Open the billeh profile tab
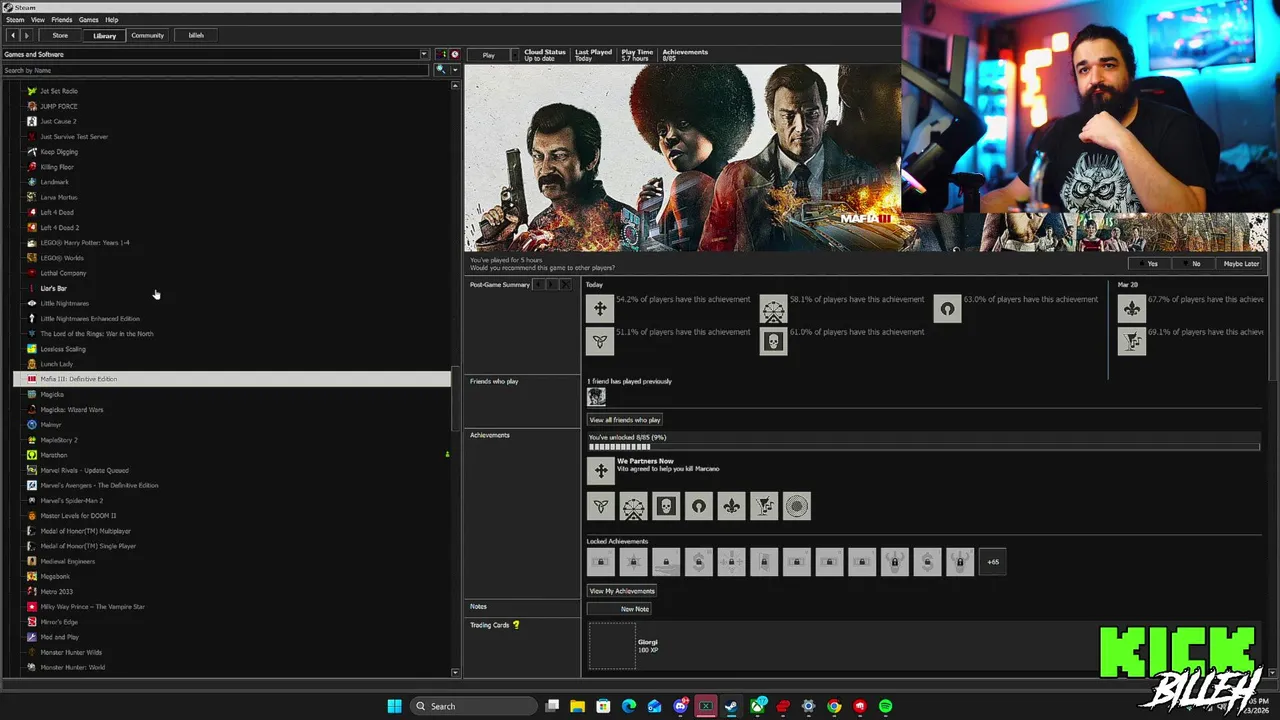This screenshot has width=1280, height=720. click(196, 35)
